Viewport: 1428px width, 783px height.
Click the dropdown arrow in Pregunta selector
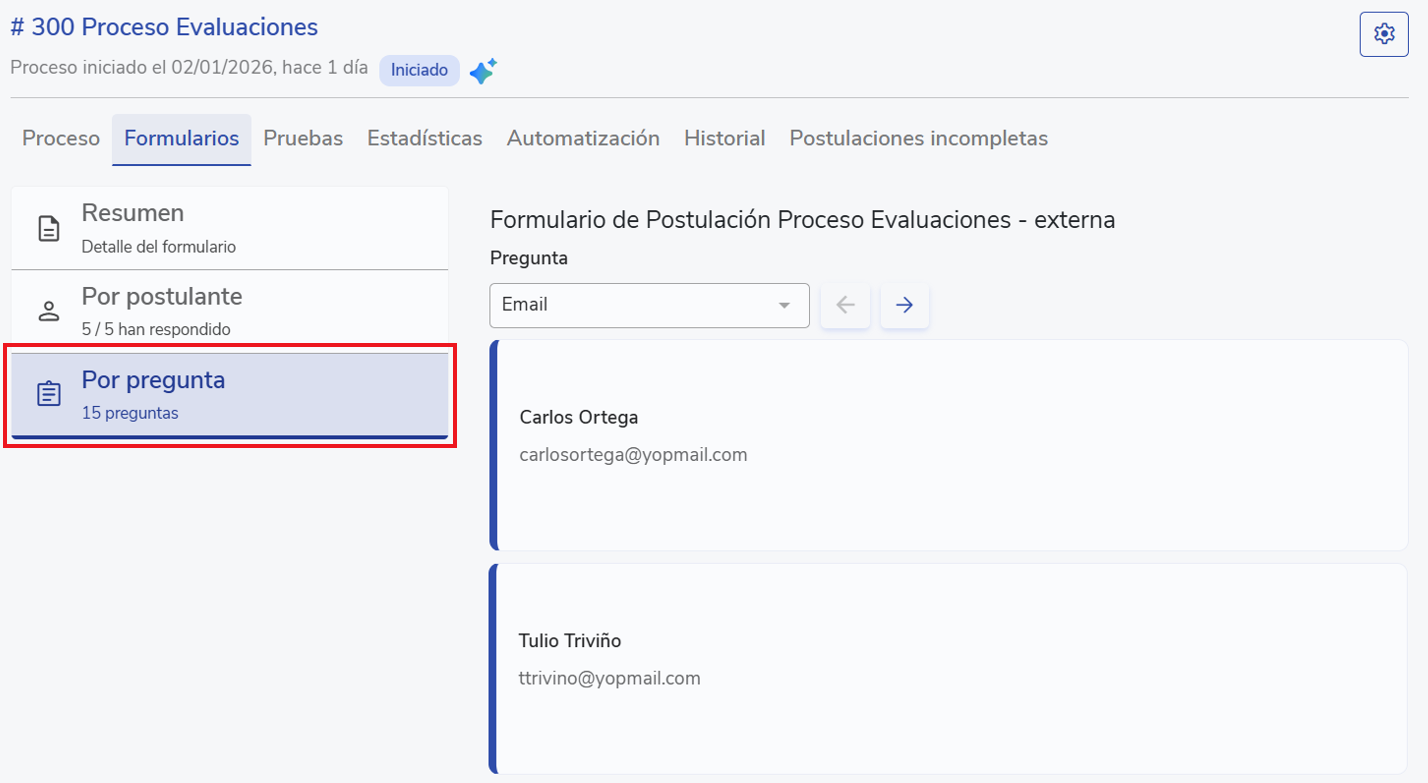(784, 305)
